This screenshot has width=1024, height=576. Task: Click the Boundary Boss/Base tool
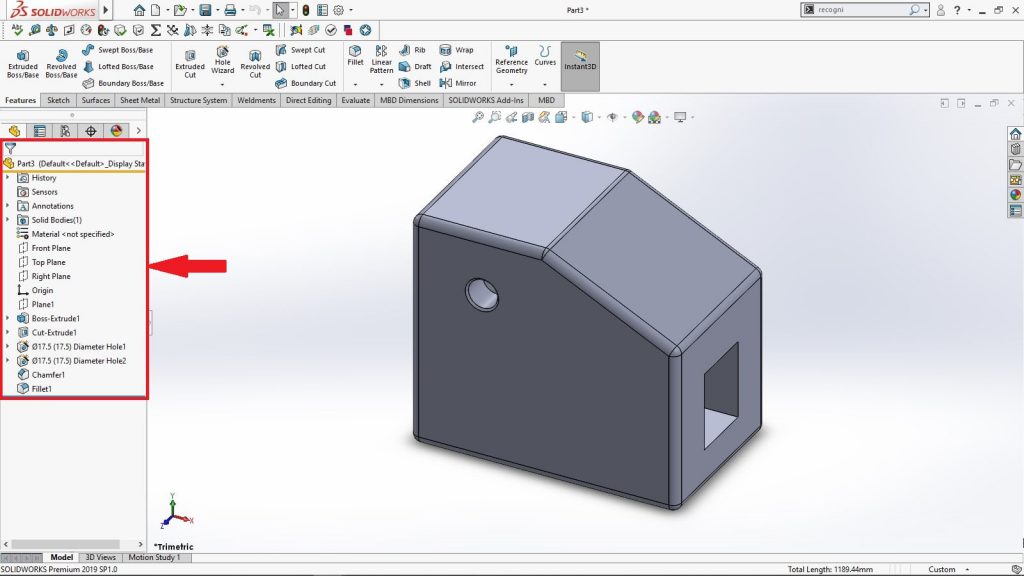123,83
